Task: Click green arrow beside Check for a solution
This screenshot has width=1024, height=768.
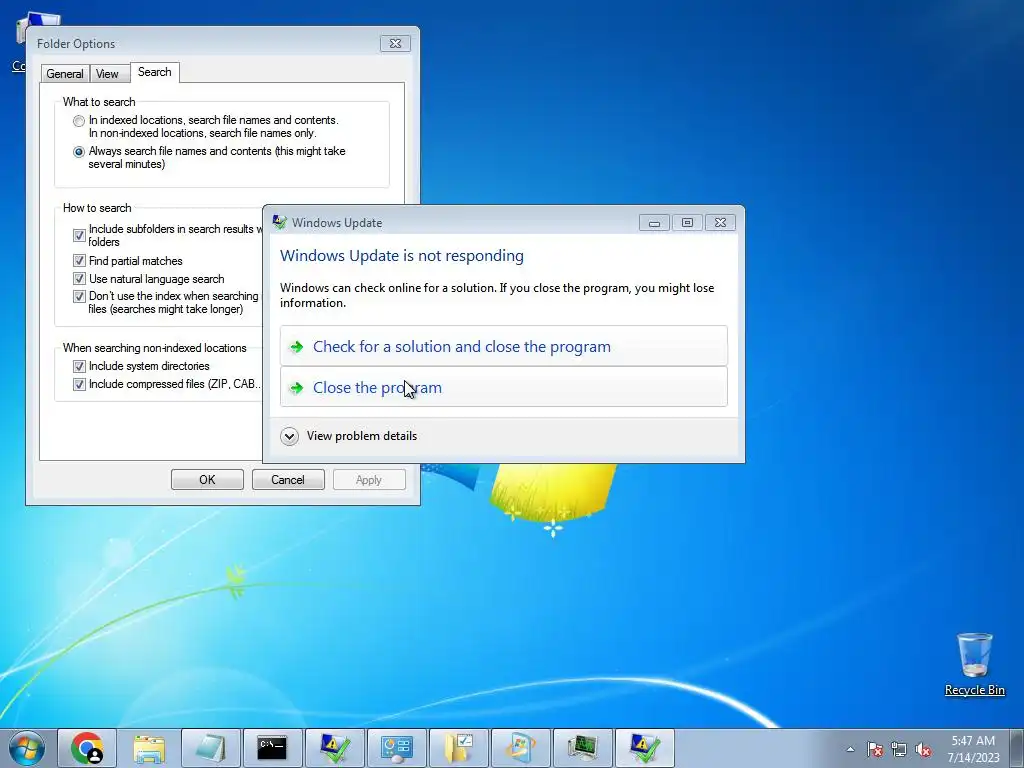Action: 296,347
